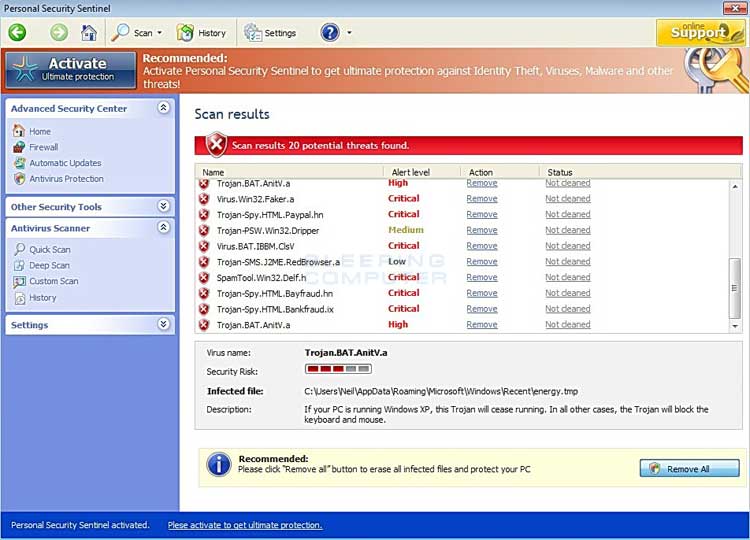Expand the Settings sidebar panel

coord(163,324)
